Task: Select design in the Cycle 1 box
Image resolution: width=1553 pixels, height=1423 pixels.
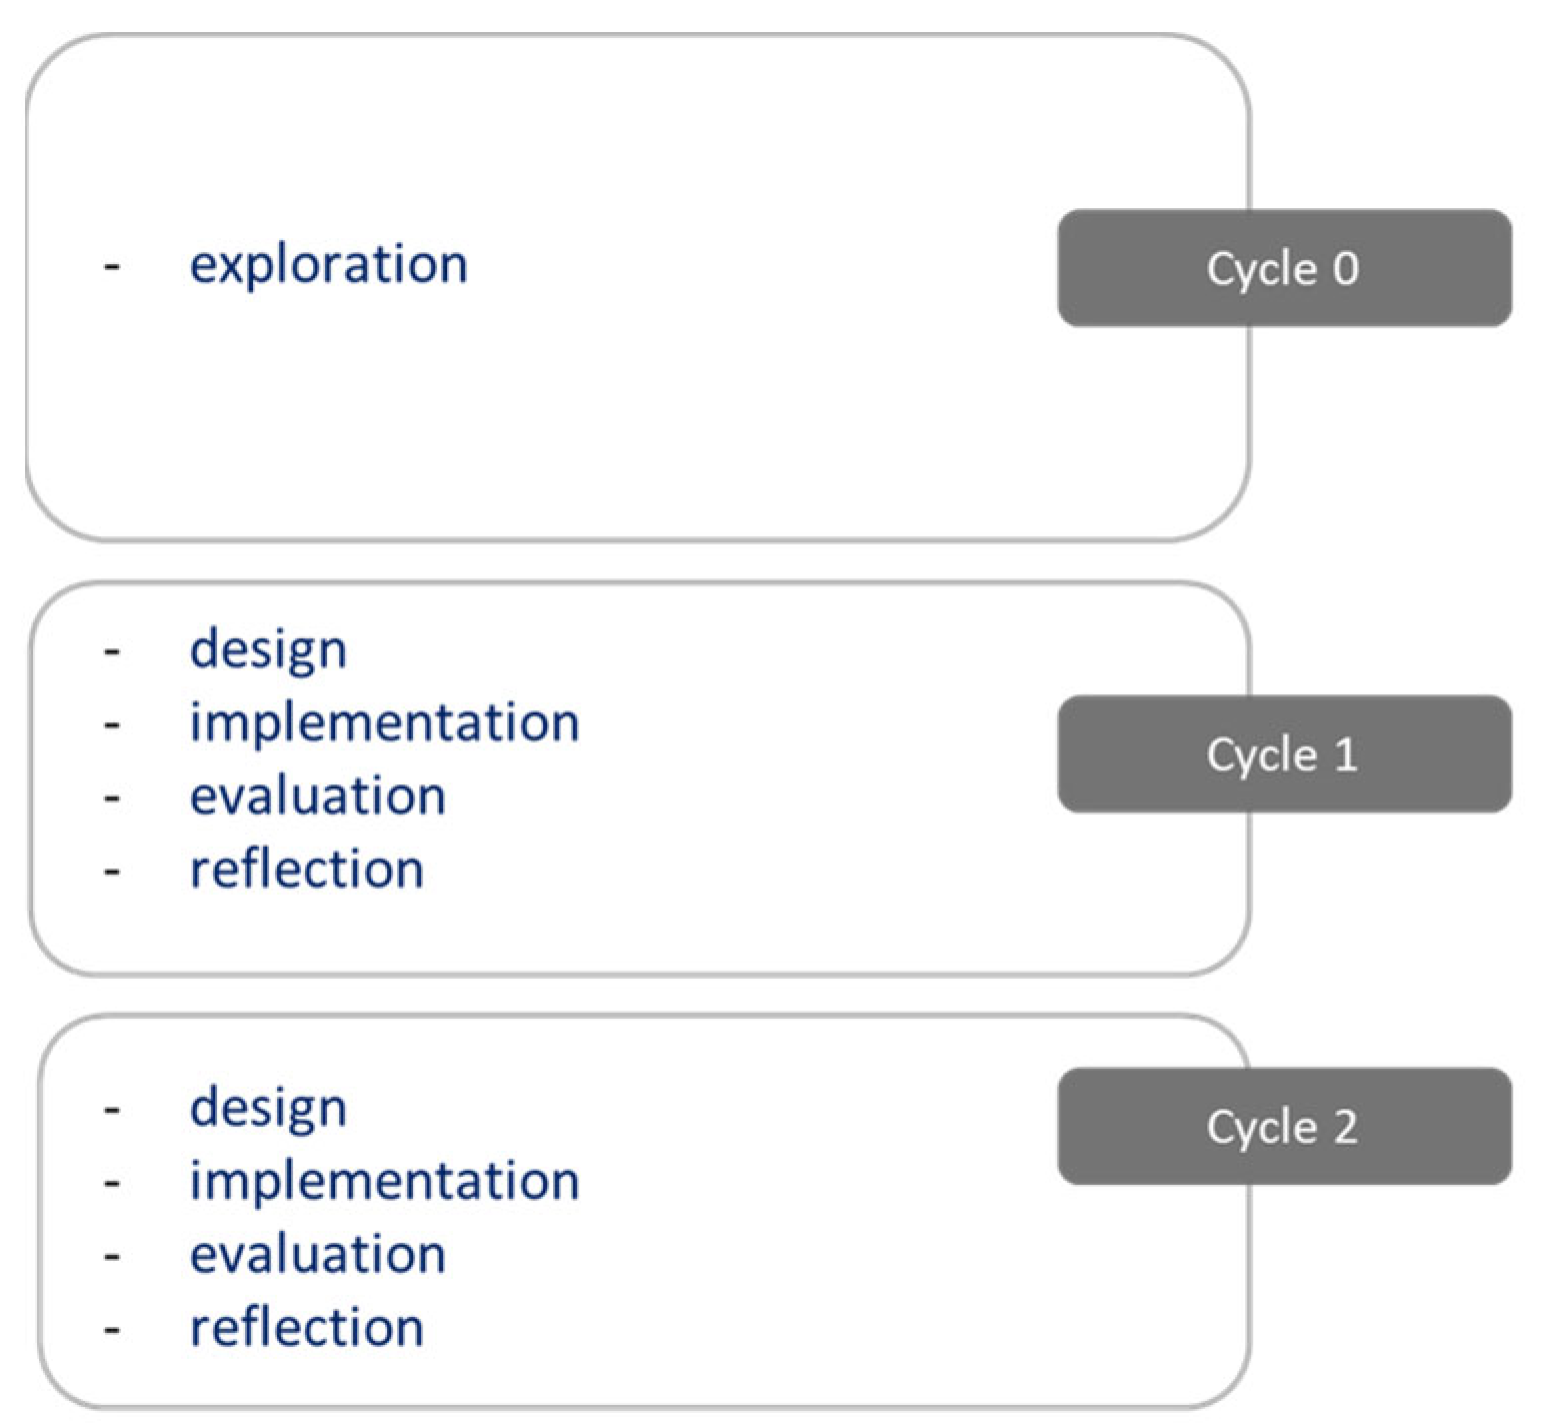Action: (268, 650)
